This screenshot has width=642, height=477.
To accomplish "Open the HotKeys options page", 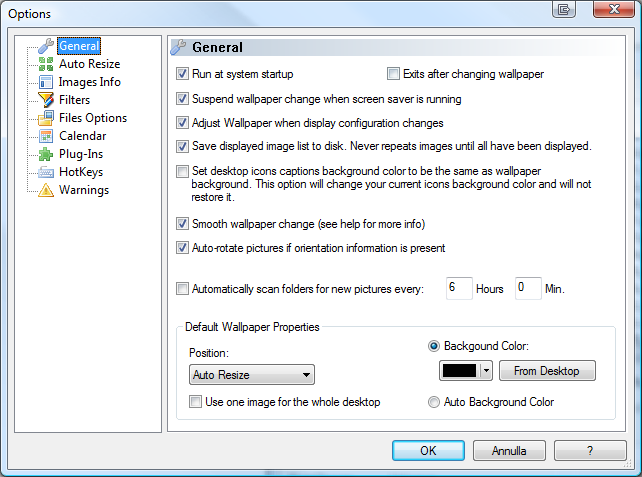I will coord(81,172).
